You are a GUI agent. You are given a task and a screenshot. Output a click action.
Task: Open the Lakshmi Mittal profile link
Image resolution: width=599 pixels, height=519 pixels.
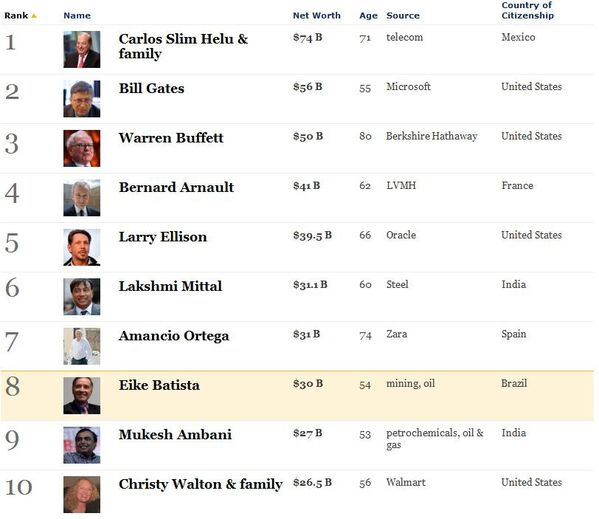170,286
